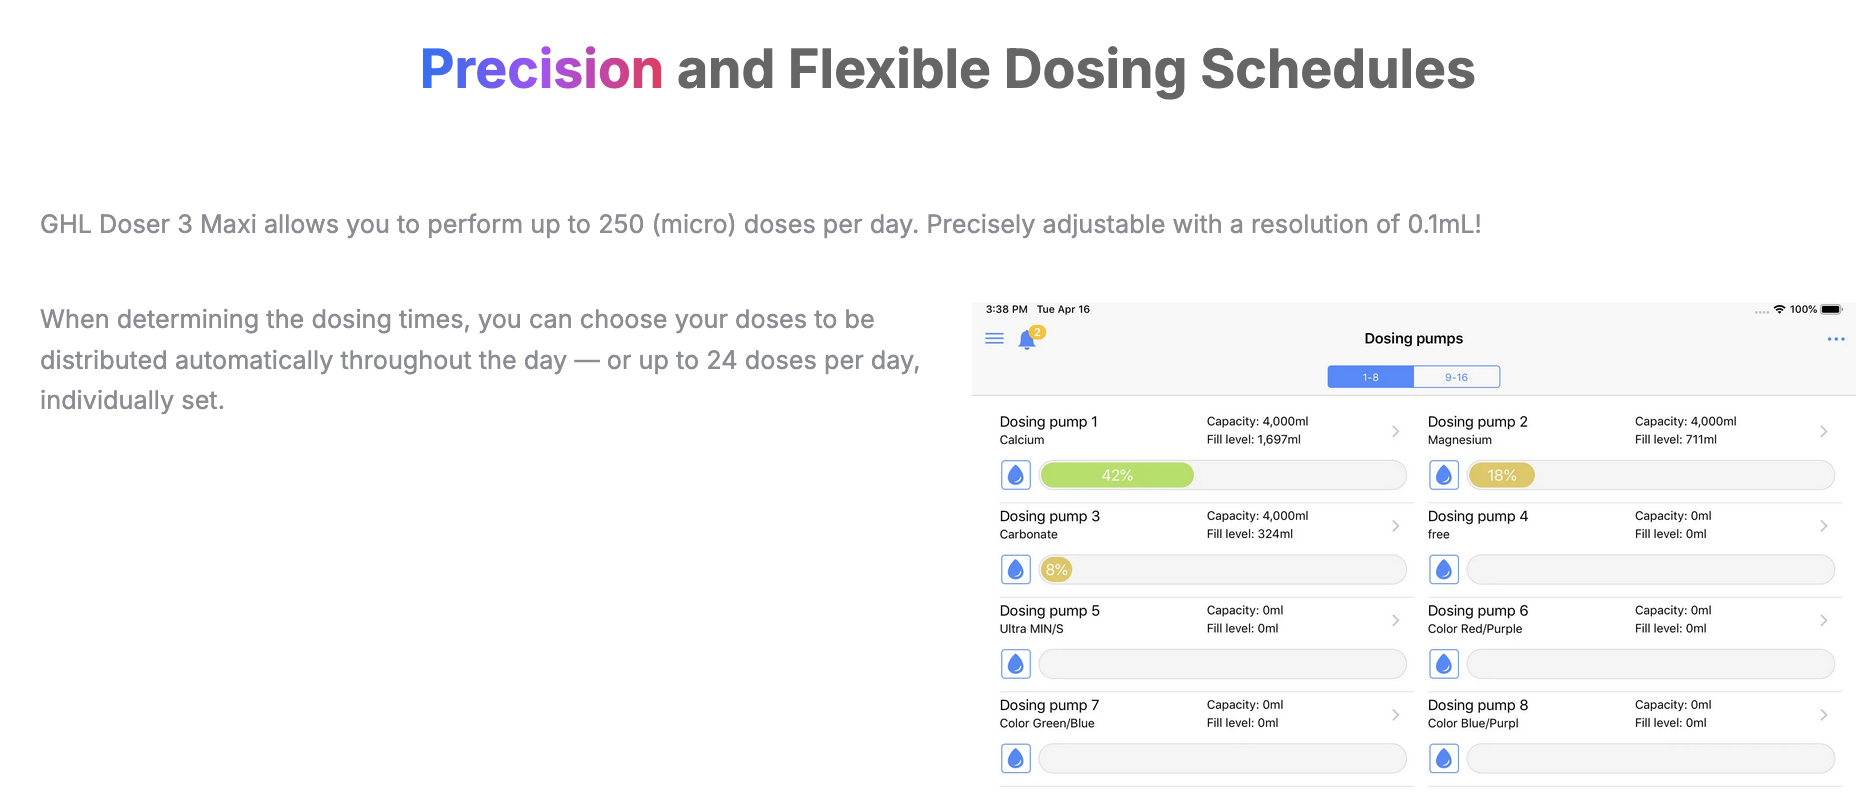Open the hamburger menu icon
The height and width of the screenshot is (806, 1874).
[x=994, y=339]
